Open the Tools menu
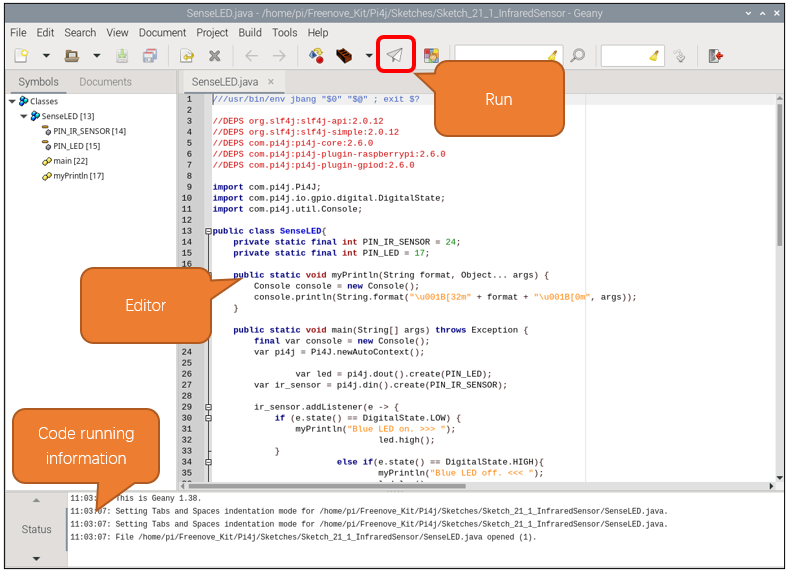The height and width of the screenshot is (574, 788). [284, 33]
